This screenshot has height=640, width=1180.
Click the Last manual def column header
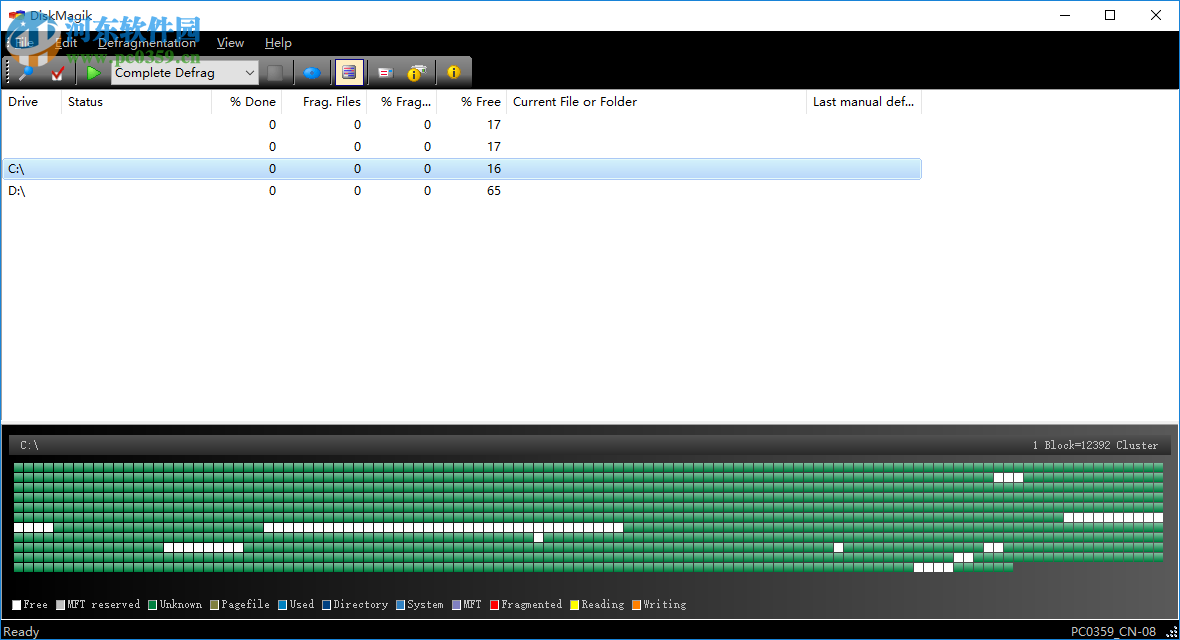click(863, 101)
